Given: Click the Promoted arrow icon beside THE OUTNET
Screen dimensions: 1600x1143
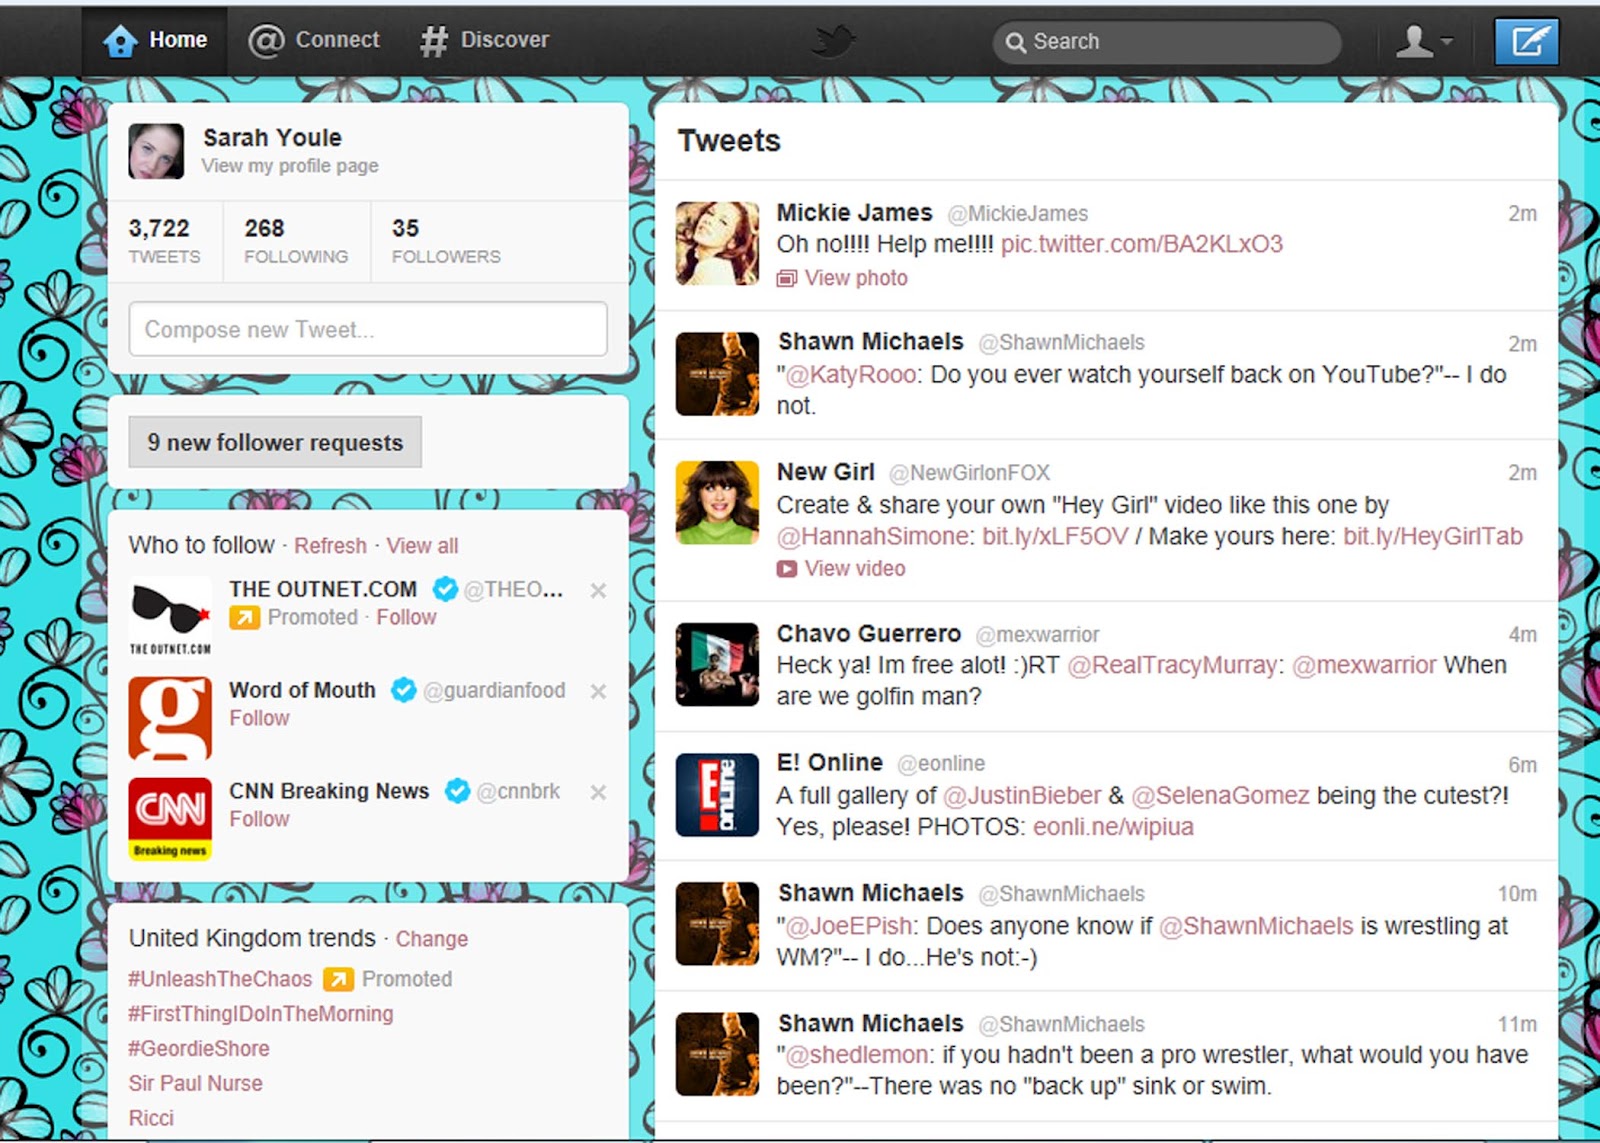Looking at the screenshot, I should 244,618.
